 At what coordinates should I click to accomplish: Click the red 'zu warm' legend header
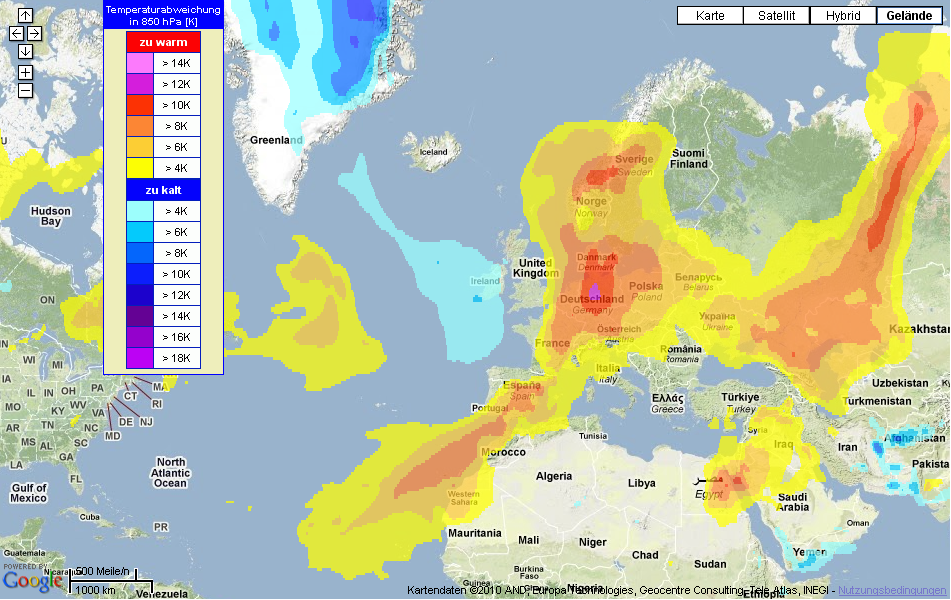164,42
